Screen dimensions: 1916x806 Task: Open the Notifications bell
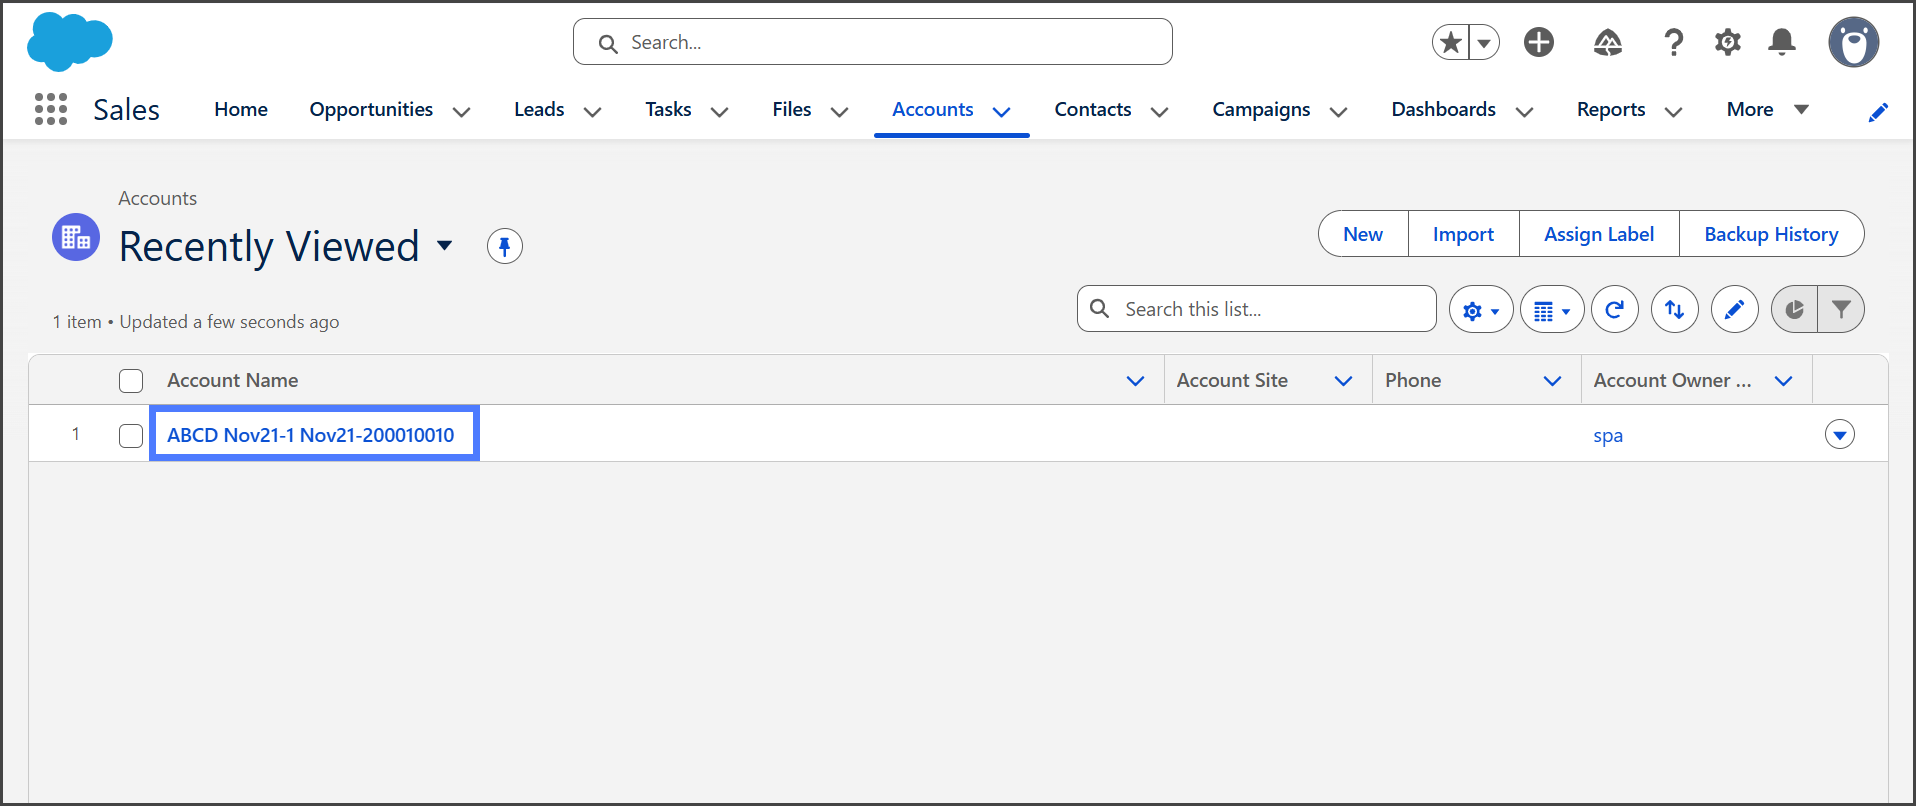click(1781, 42)
